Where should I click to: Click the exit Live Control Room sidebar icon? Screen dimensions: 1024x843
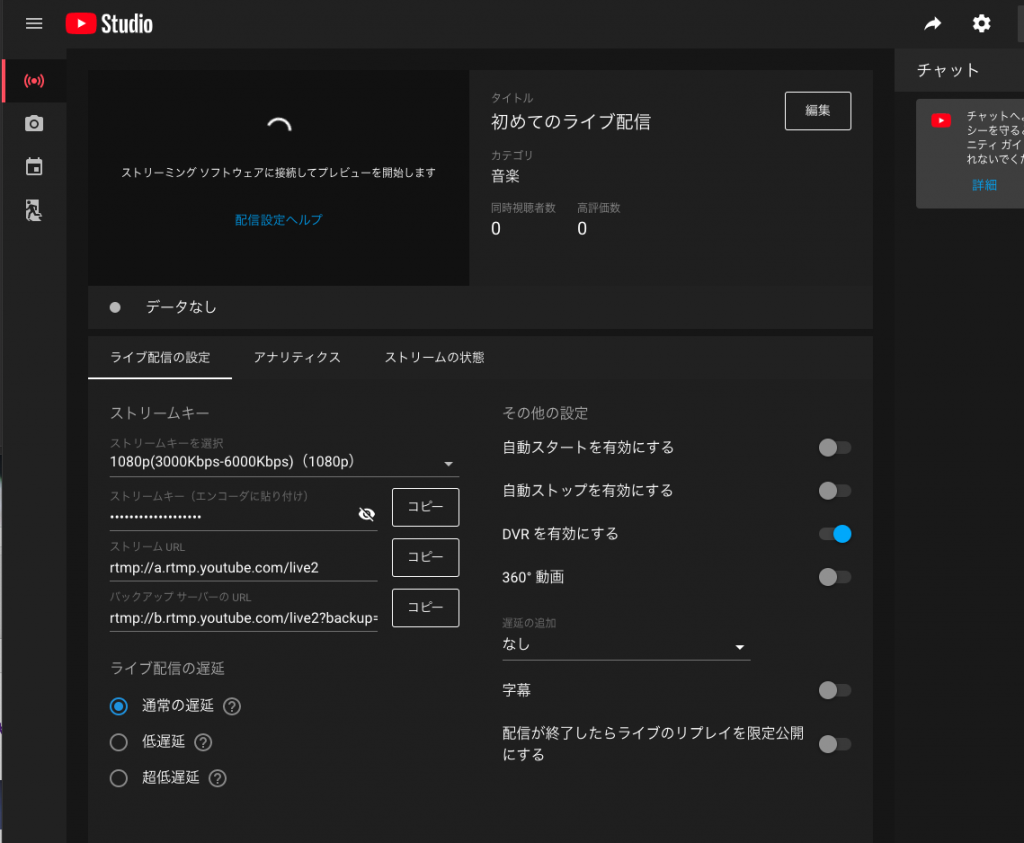[34, 210]
